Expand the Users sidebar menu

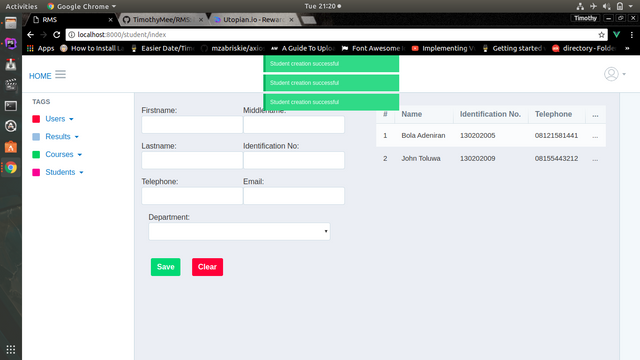click(59, 119)
